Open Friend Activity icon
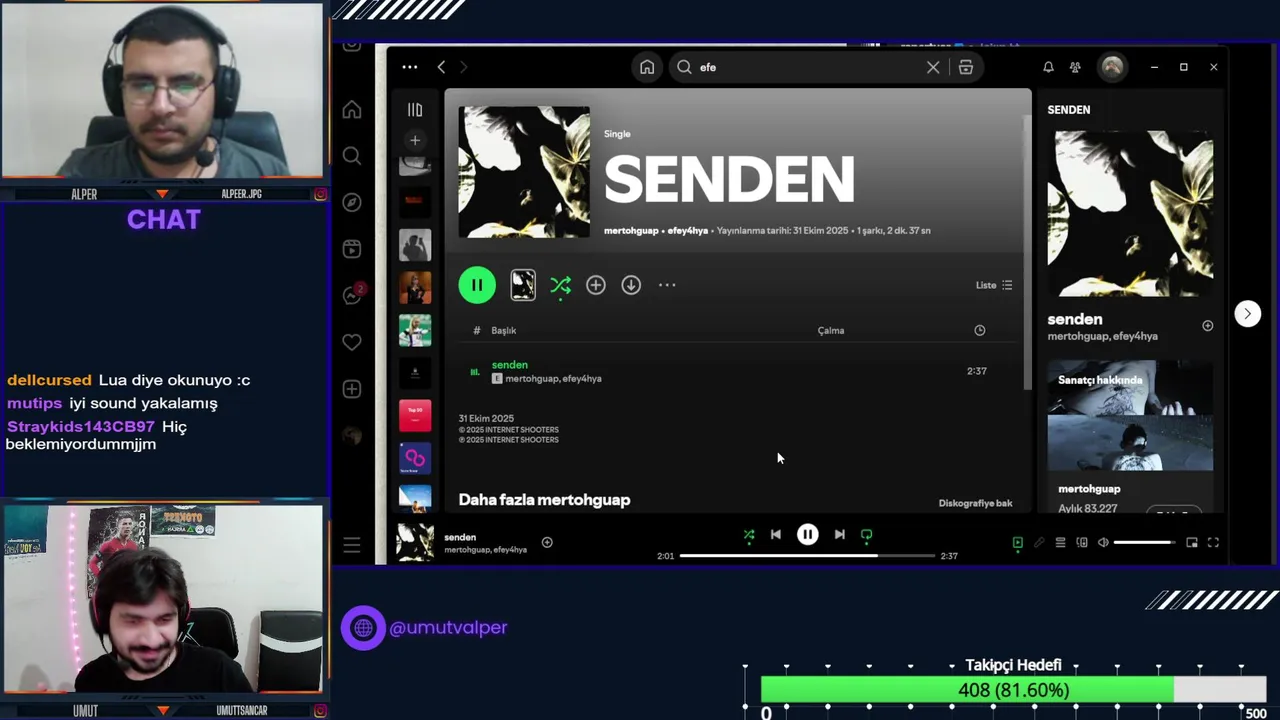Image resolution: width=1280 pixels, height=720 pixels. pyautogui.click(x=1075, y=67)
